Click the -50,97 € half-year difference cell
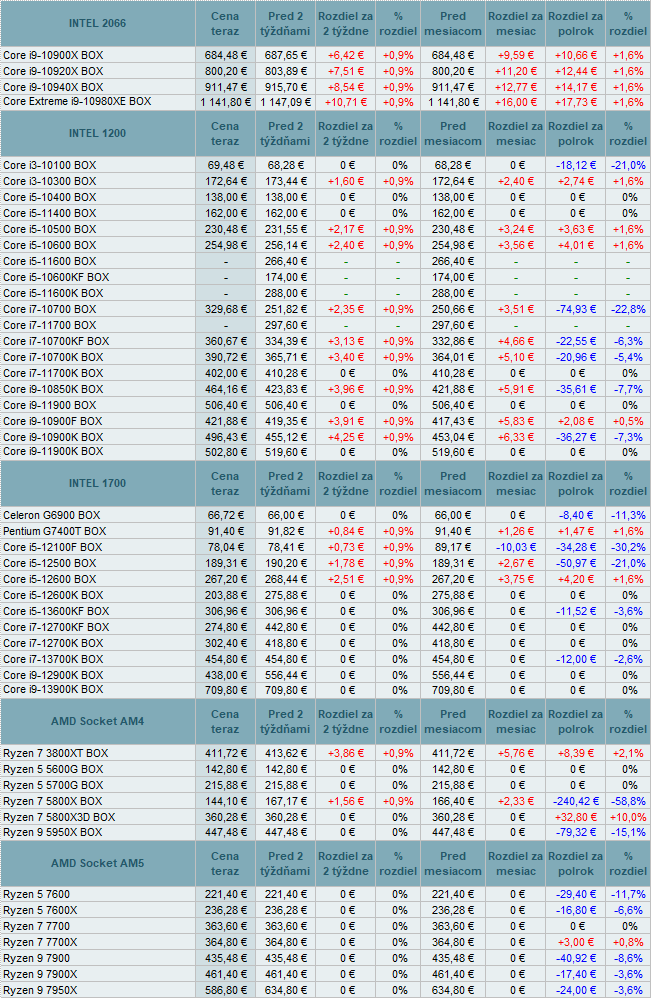 click(575, 563)
